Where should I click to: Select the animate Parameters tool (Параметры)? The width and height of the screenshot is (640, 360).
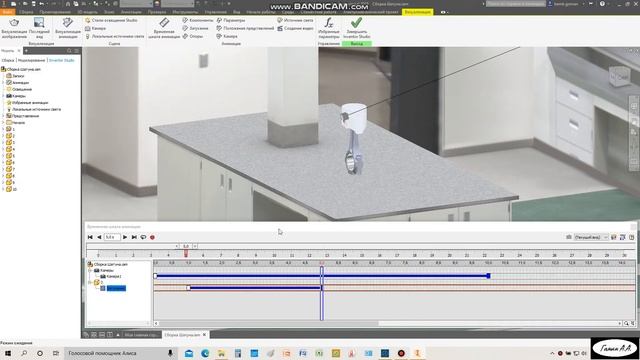(x=231, y=20)
